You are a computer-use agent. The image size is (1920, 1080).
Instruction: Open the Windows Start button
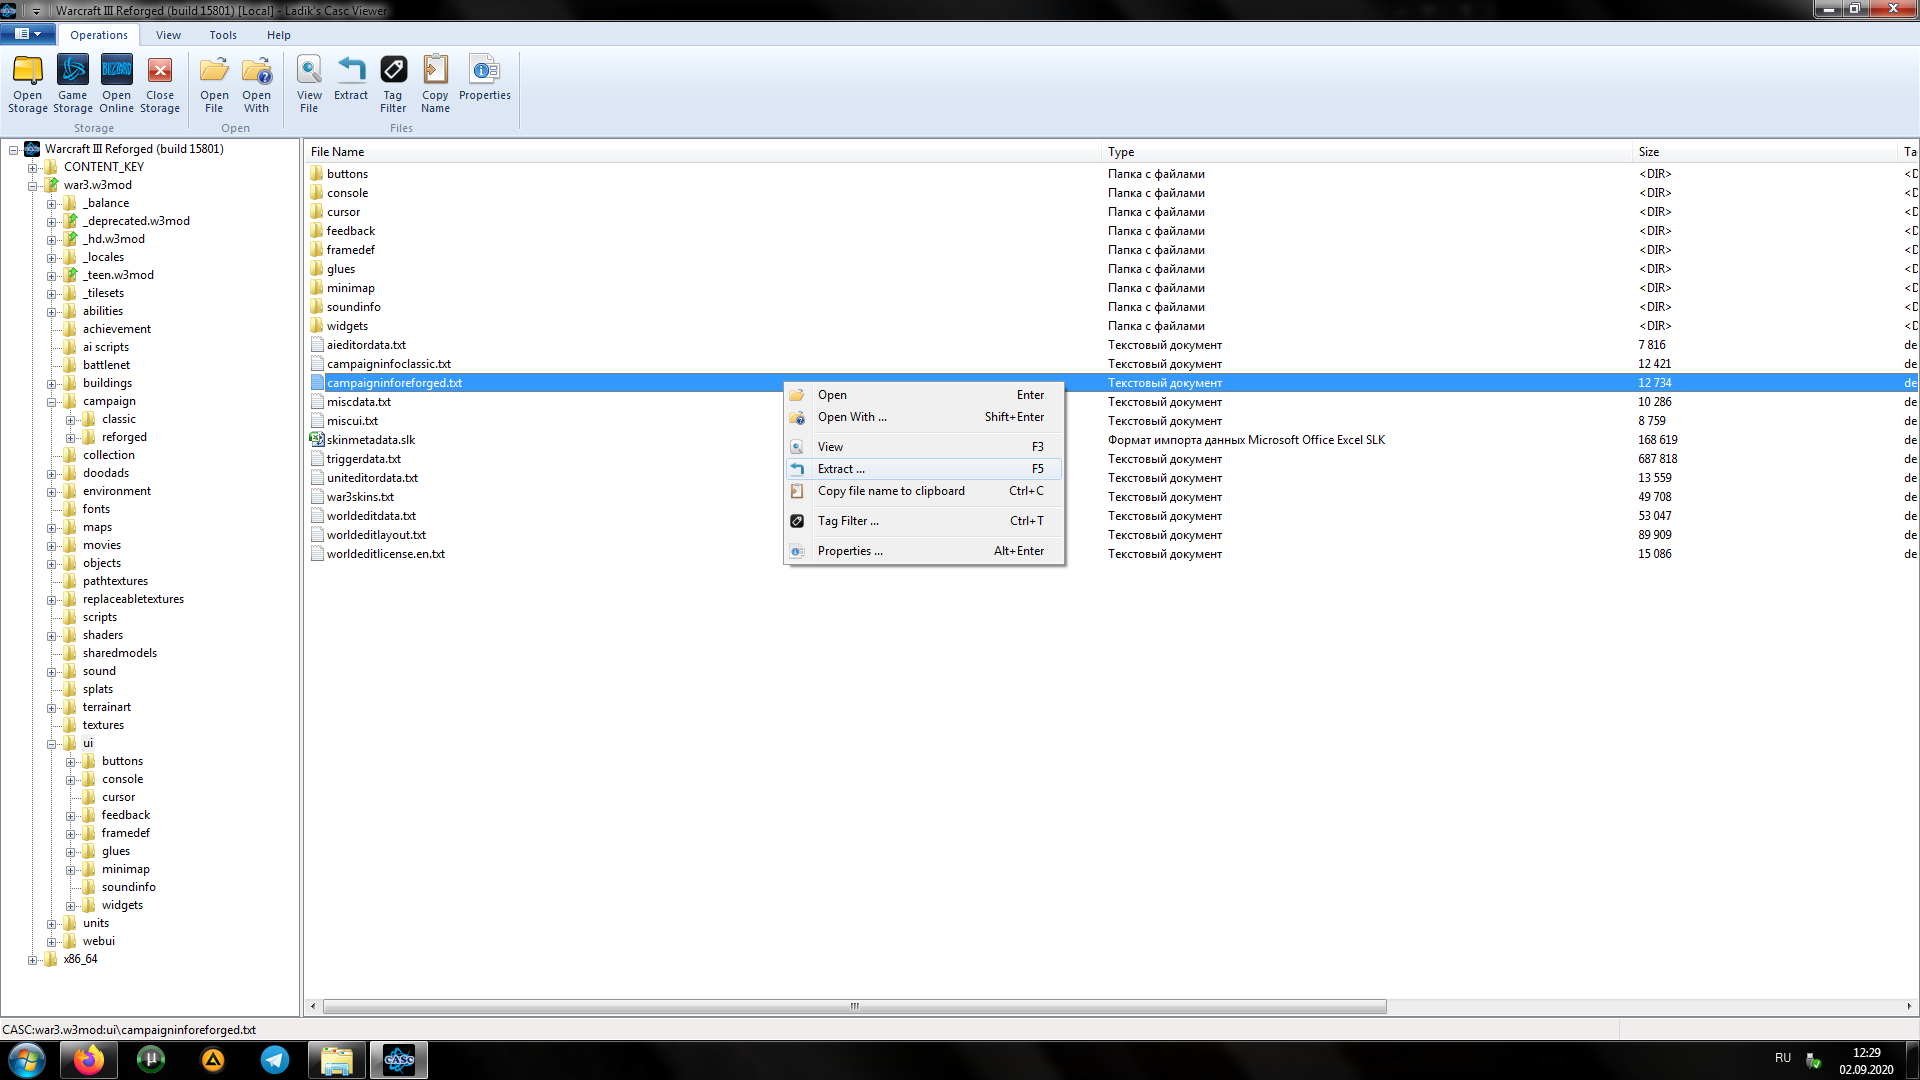coord(27,1060)
